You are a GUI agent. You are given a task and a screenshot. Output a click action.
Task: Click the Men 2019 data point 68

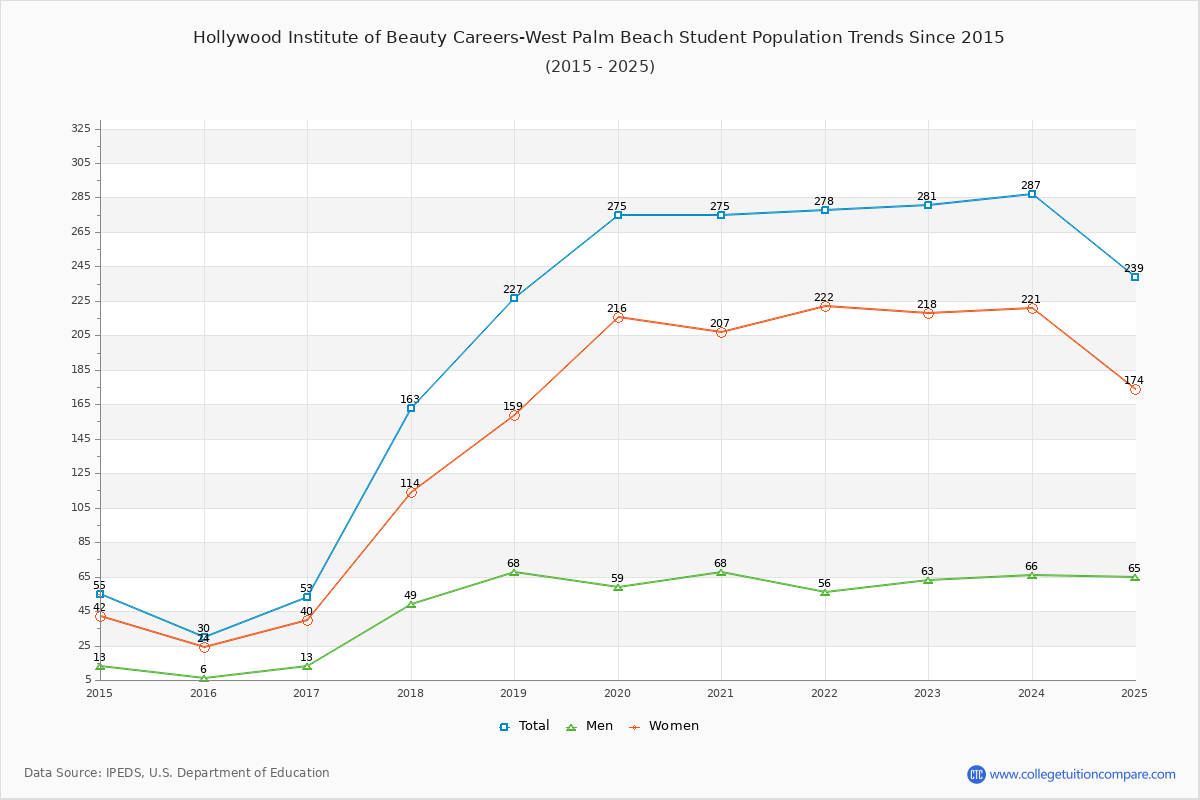pyautogui.click(x=514, y=572)
